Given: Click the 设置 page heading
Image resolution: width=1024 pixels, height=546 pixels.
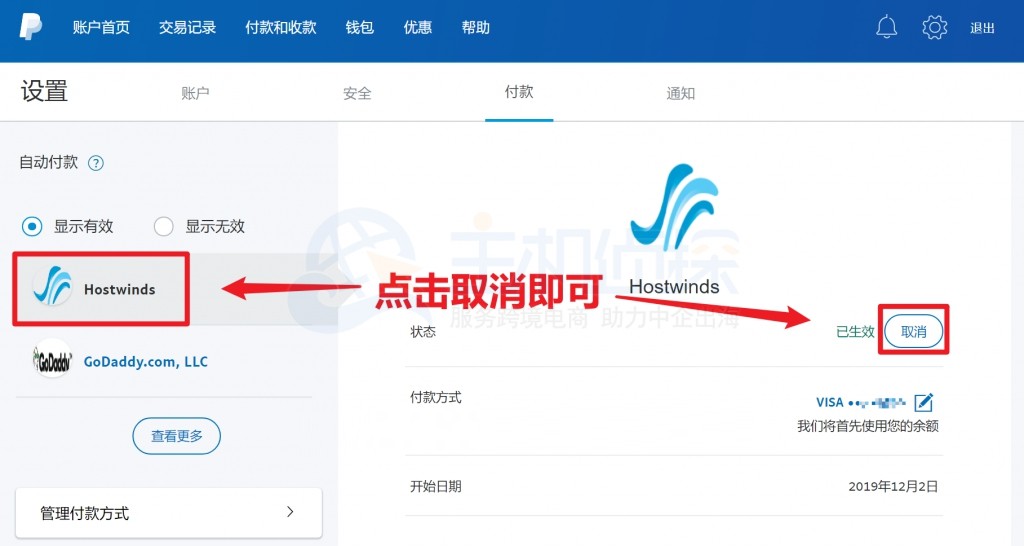Looking at the screenshot, I should [44, 91].
